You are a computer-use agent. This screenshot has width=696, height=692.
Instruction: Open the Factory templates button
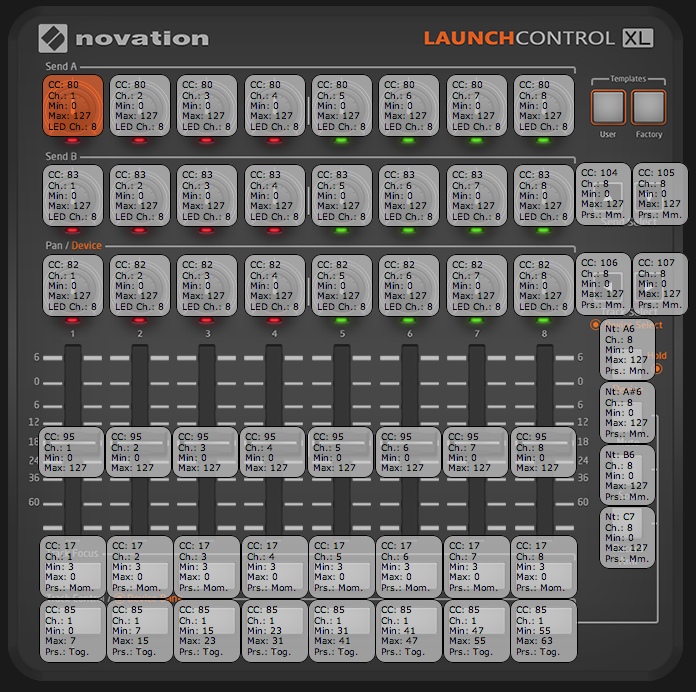point(648,107)
